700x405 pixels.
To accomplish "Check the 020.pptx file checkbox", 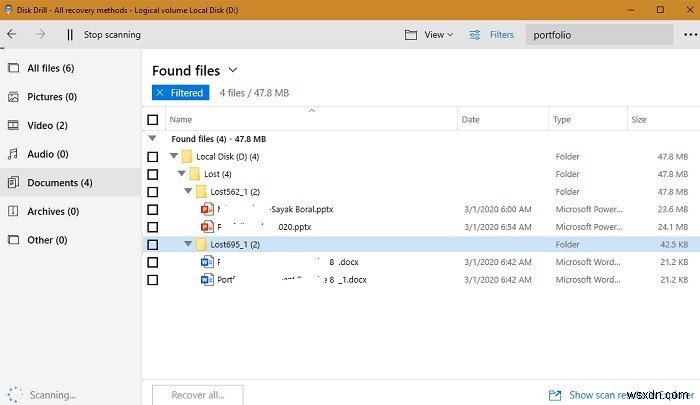I will (x=153, y=227).
